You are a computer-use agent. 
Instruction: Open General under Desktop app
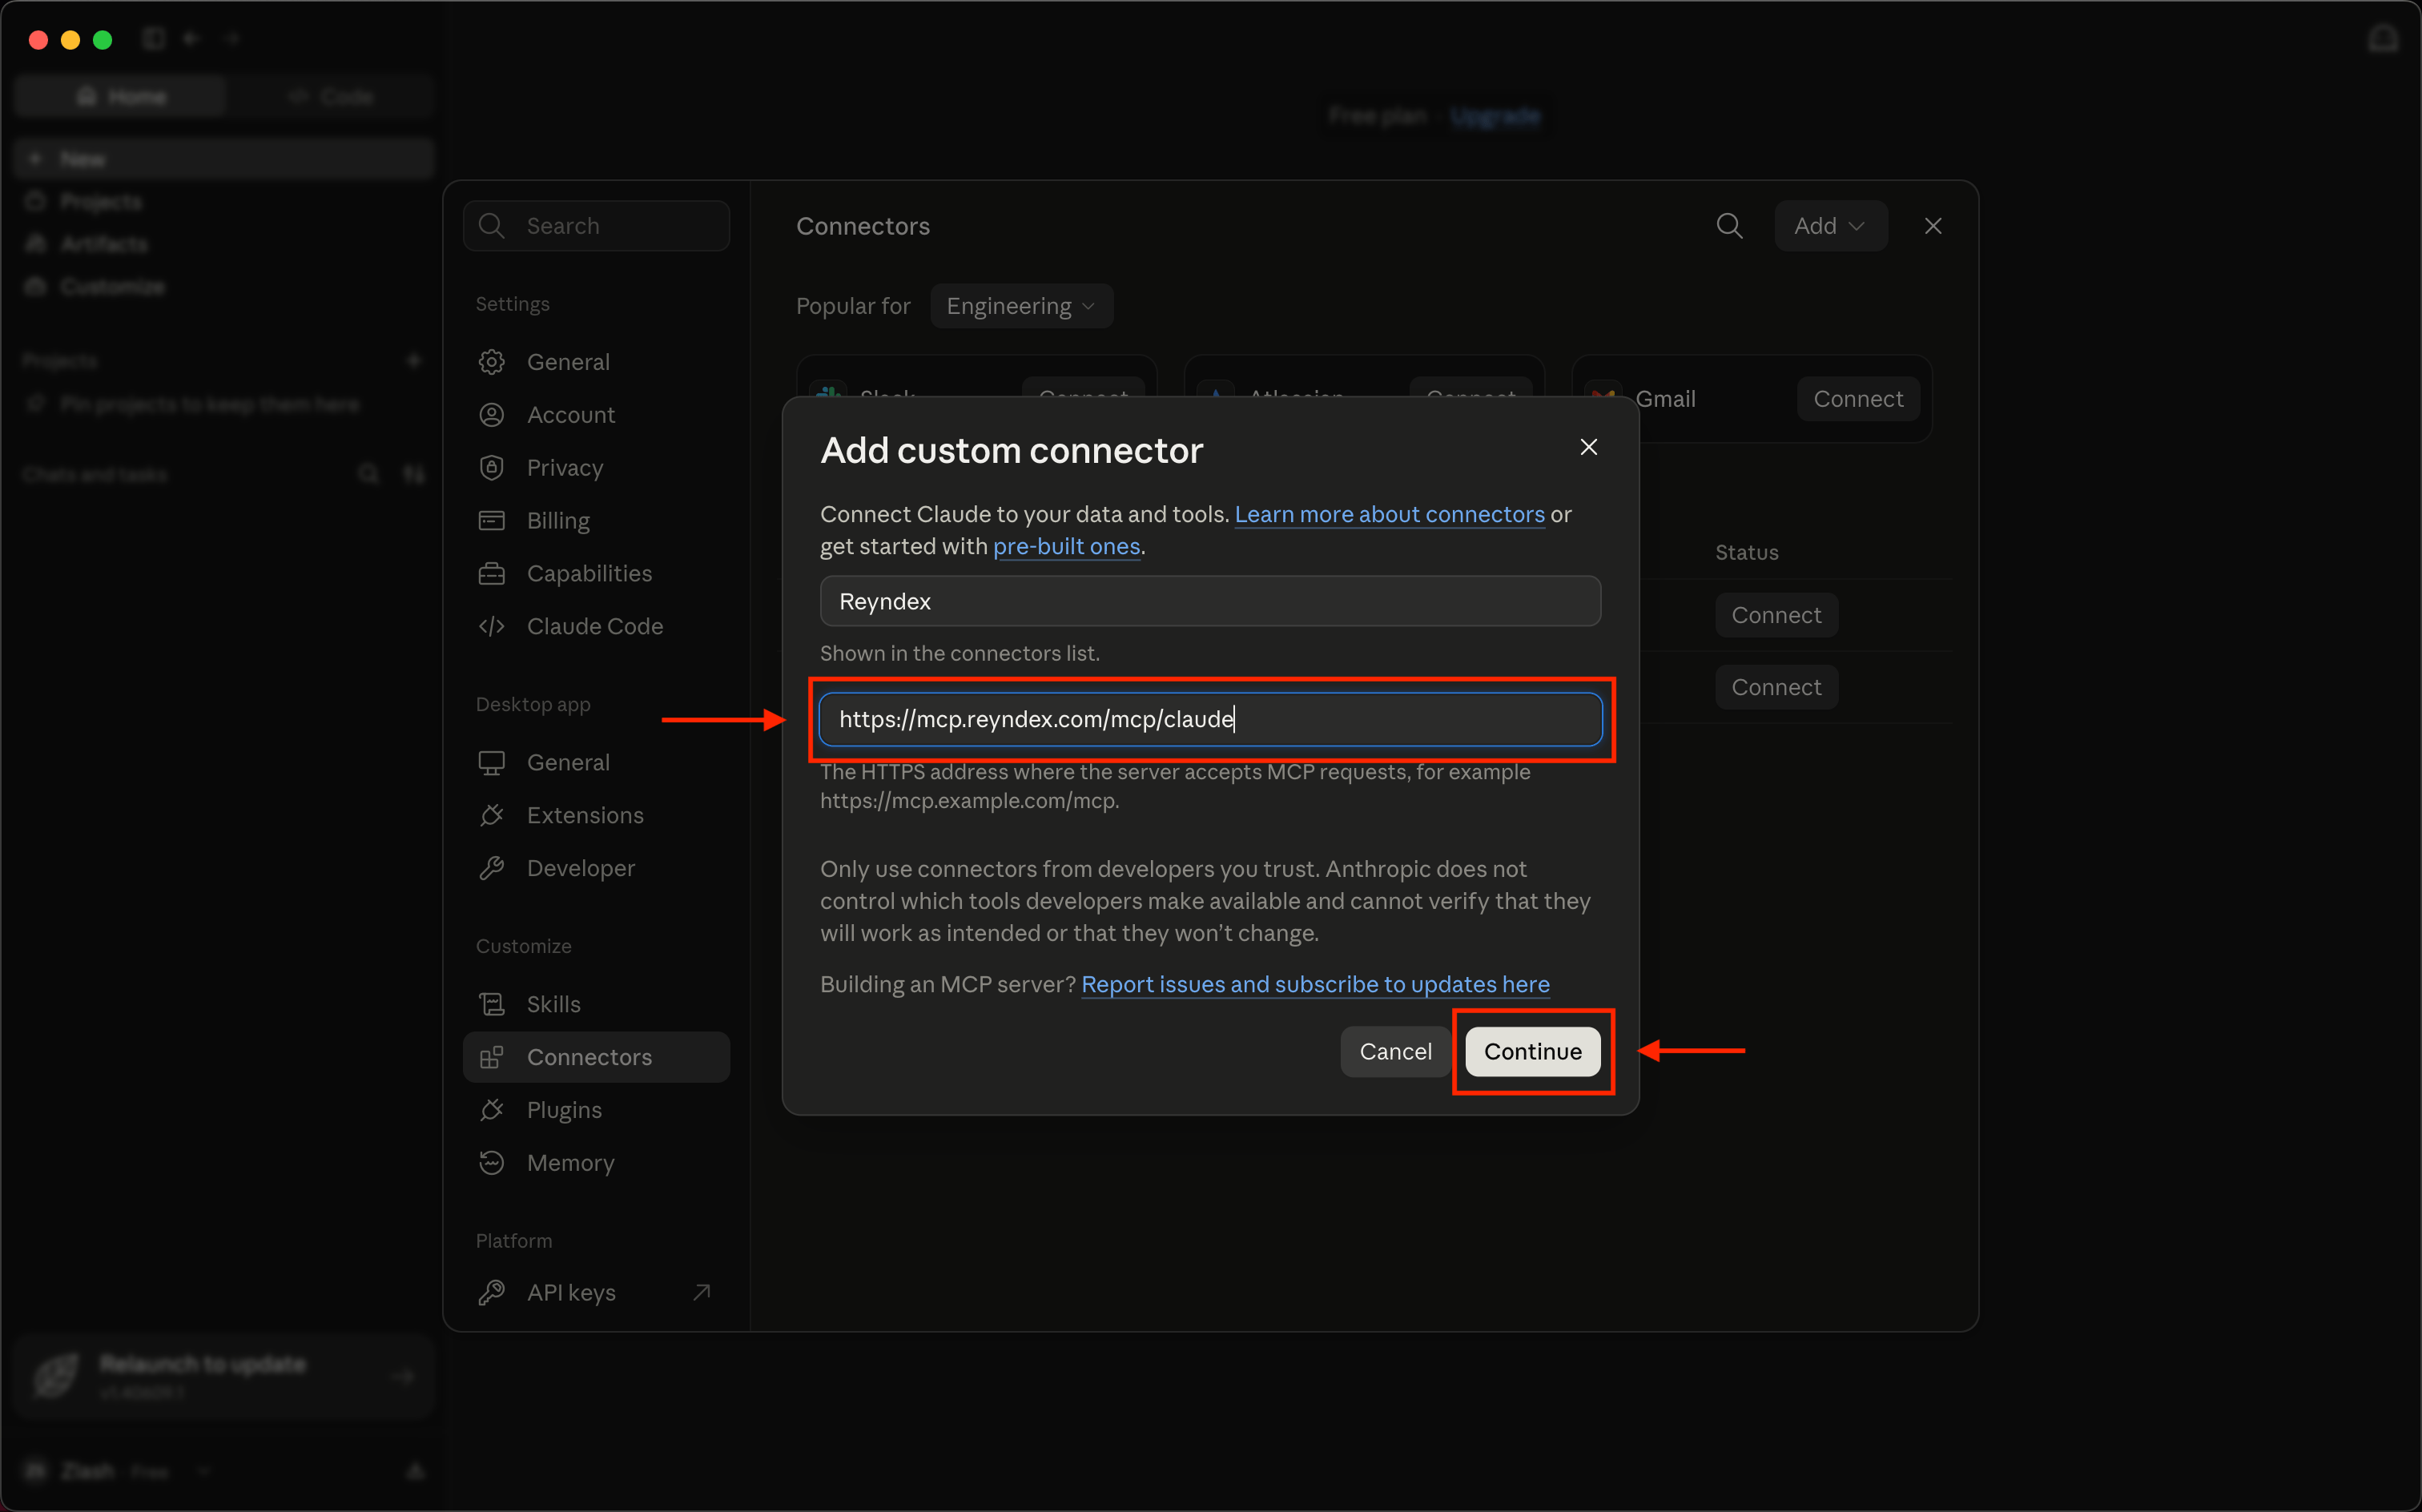coord(596,762)
